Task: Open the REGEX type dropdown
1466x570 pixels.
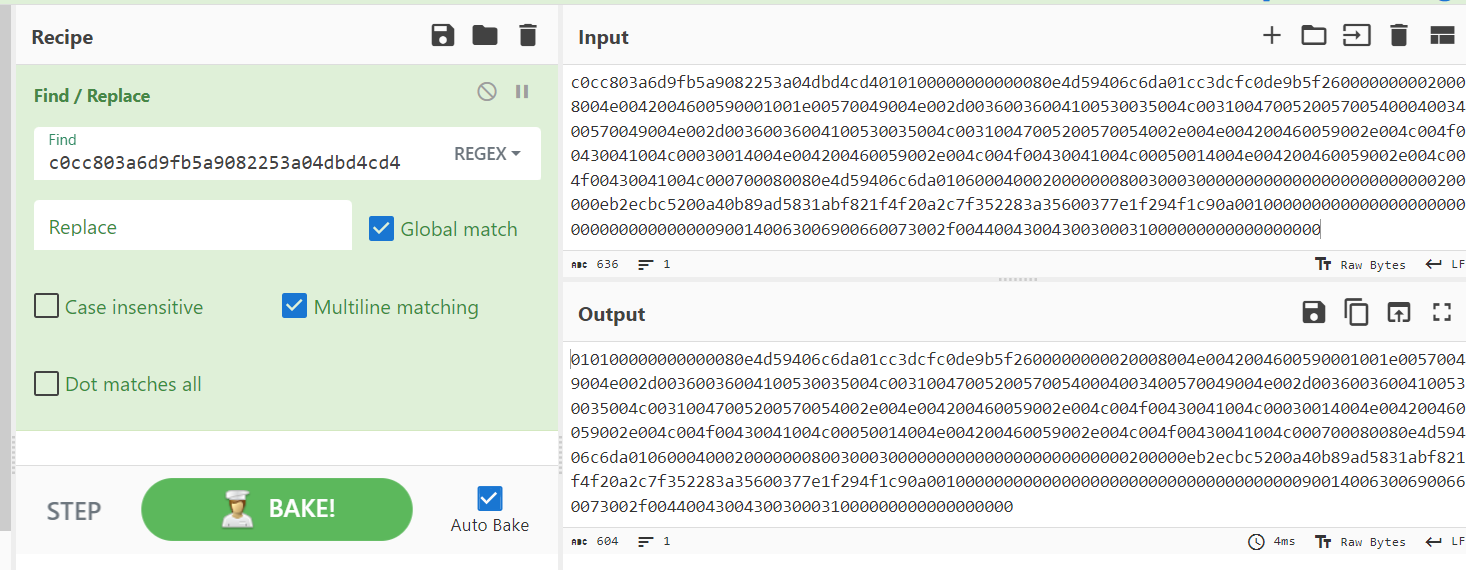Action: 487,154
